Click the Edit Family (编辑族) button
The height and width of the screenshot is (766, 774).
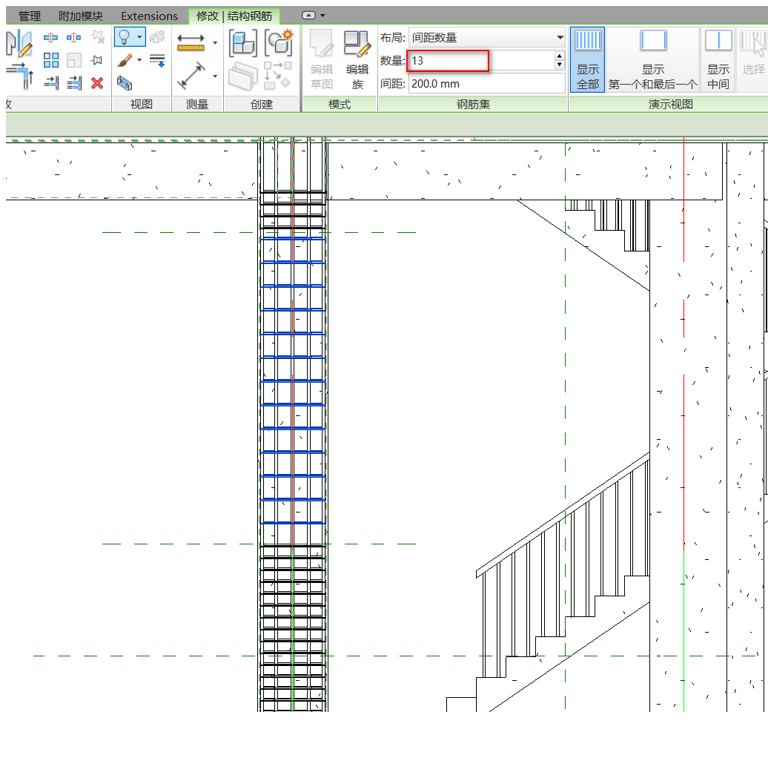click(356, 58)
